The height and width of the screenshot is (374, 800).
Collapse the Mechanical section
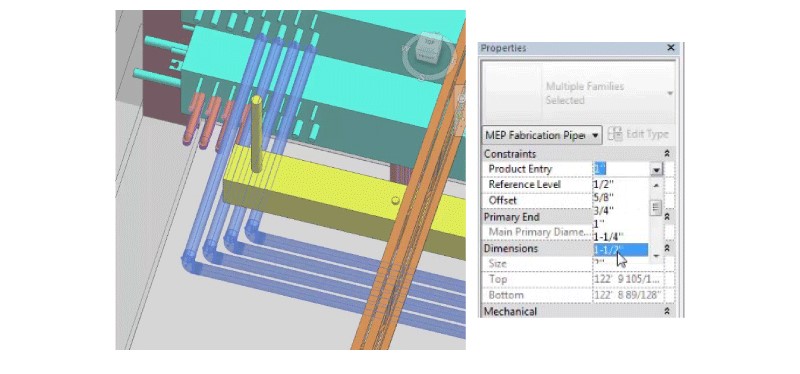point(666,311)
